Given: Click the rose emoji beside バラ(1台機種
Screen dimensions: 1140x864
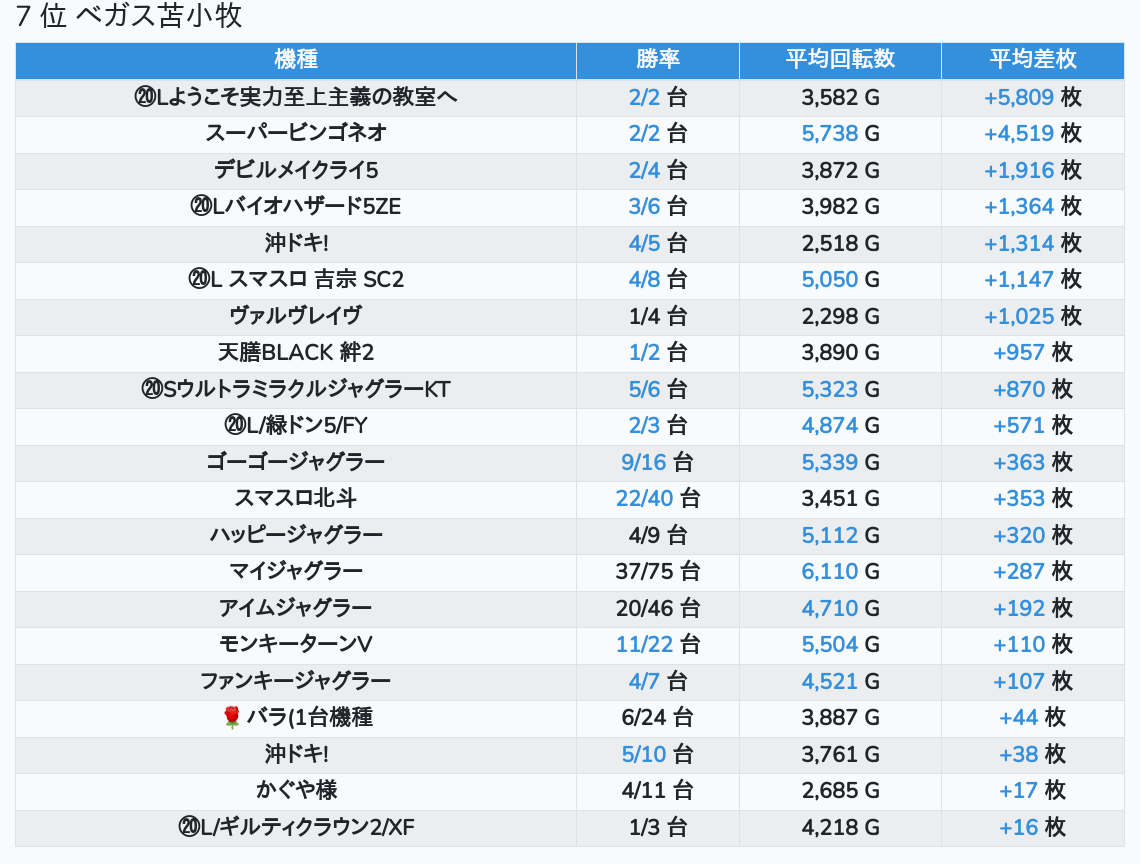Looking at the screenshot, I should (x=231, y=718).
